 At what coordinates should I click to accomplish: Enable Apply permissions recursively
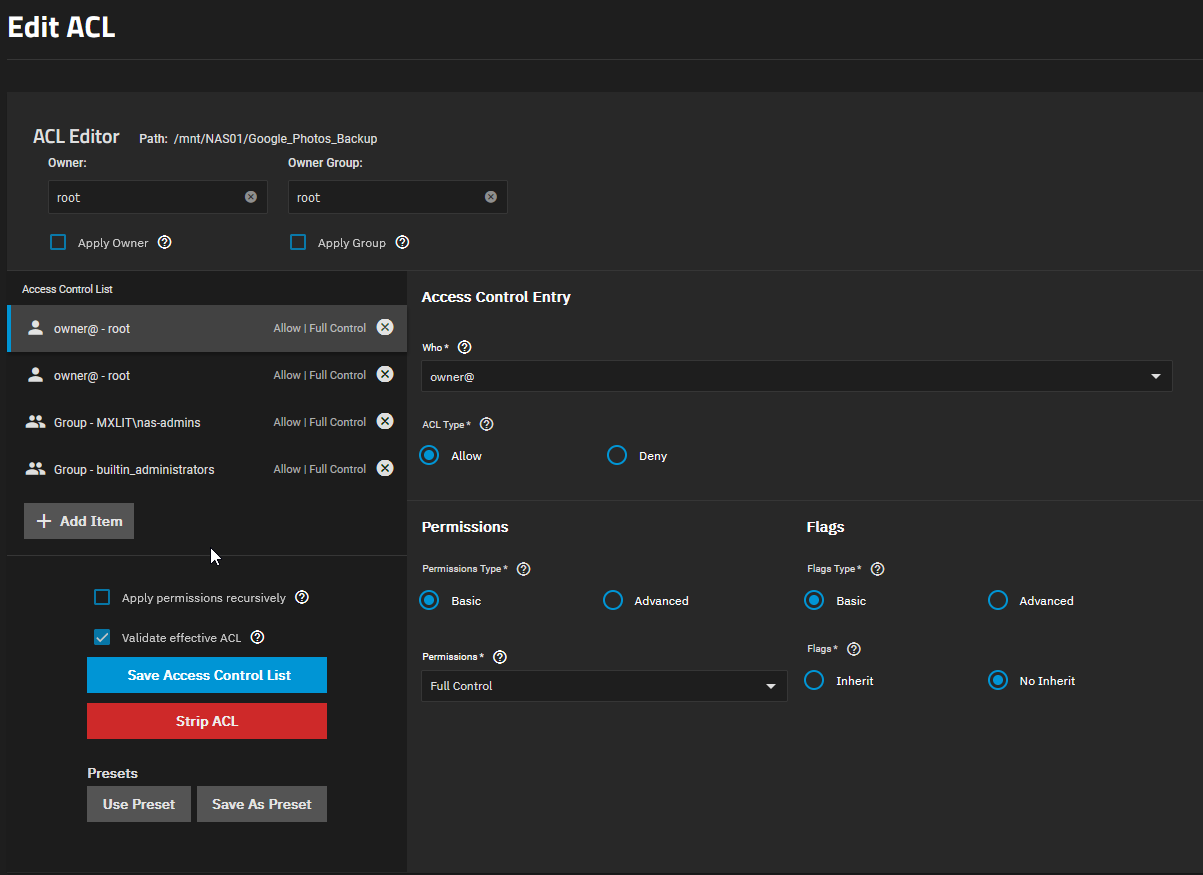101,597
